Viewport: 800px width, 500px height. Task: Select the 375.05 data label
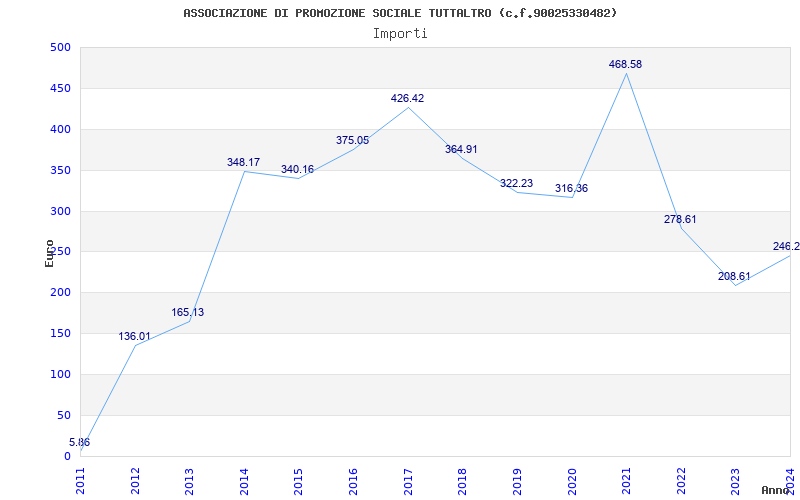[352, 140]
